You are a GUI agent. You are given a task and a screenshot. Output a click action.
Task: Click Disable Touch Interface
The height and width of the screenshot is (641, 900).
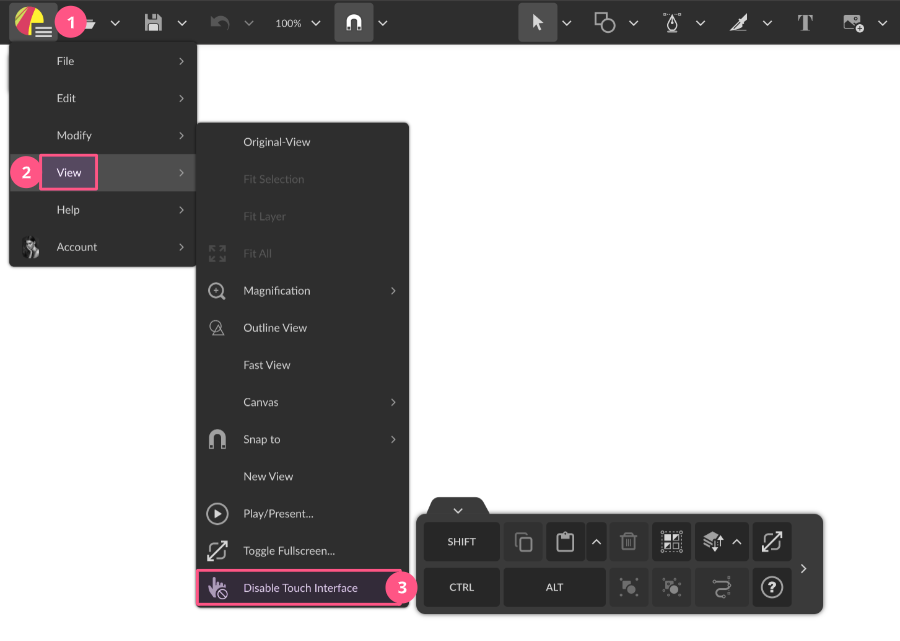tap(300, 588)
